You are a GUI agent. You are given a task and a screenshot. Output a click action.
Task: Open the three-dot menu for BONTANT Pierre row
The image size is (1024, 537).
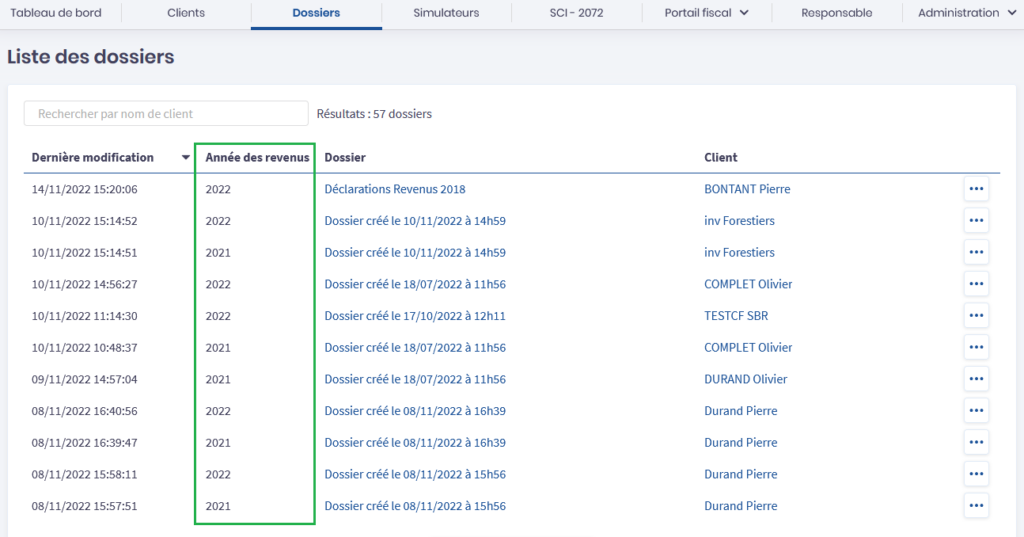pyautogui.click(x=976, y=189)
